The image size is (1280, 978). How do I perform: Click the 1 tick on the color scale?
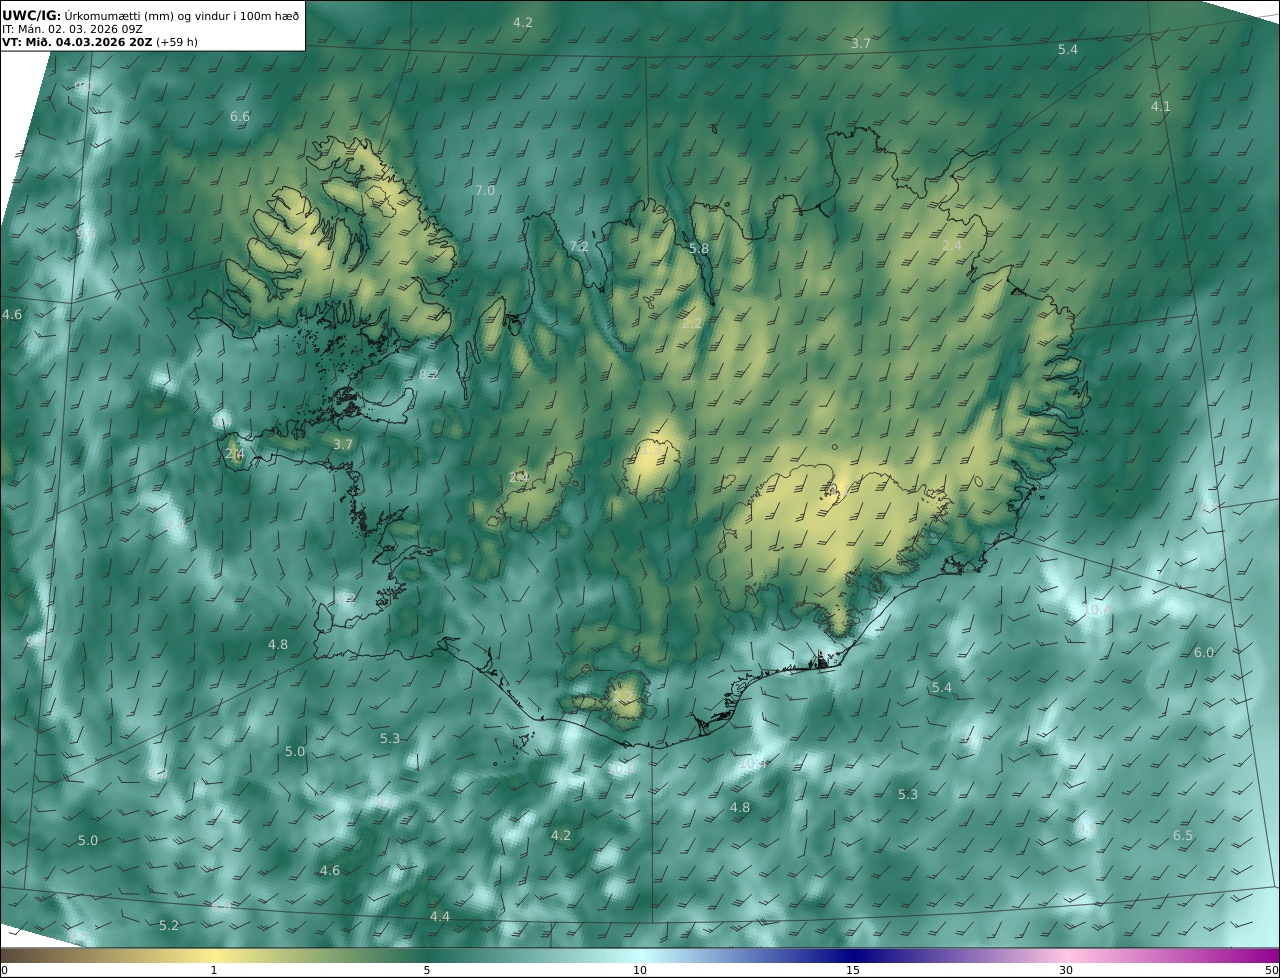tap(214, 970)
